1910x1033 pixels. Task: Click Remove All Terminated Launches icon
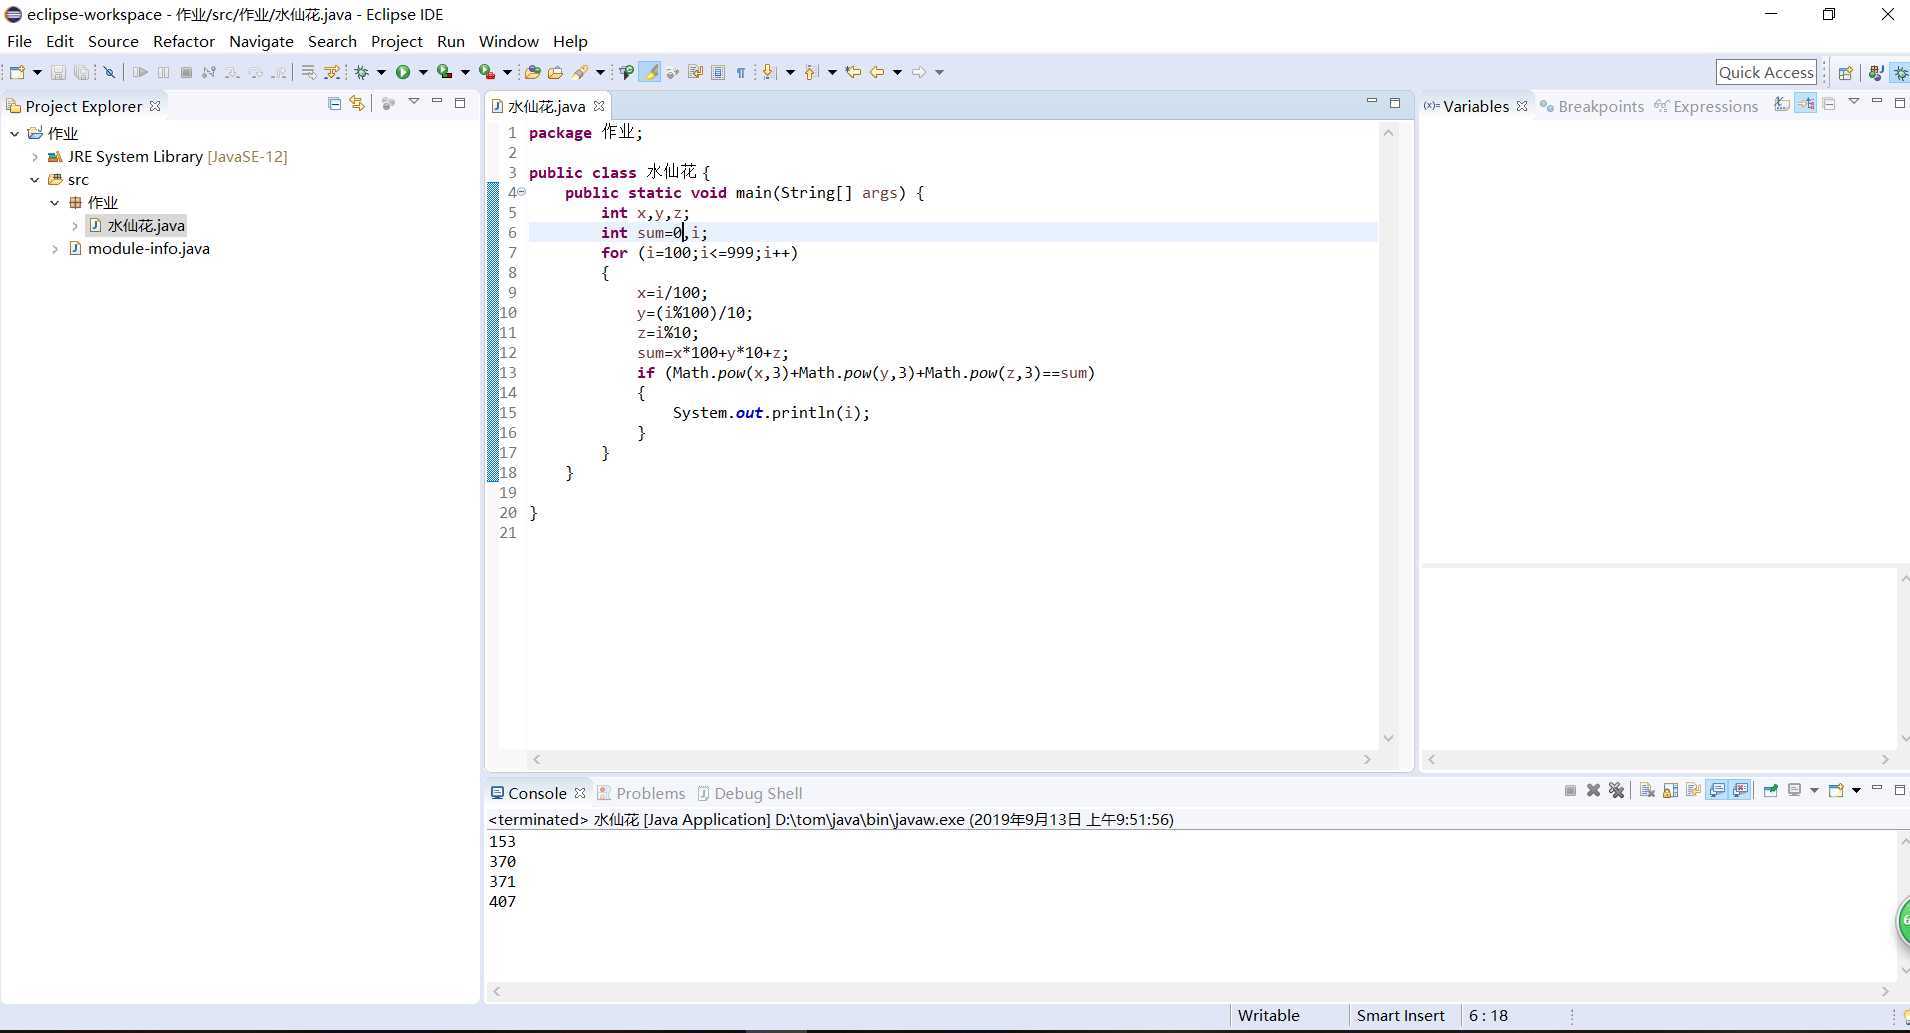click(1616, 790)
